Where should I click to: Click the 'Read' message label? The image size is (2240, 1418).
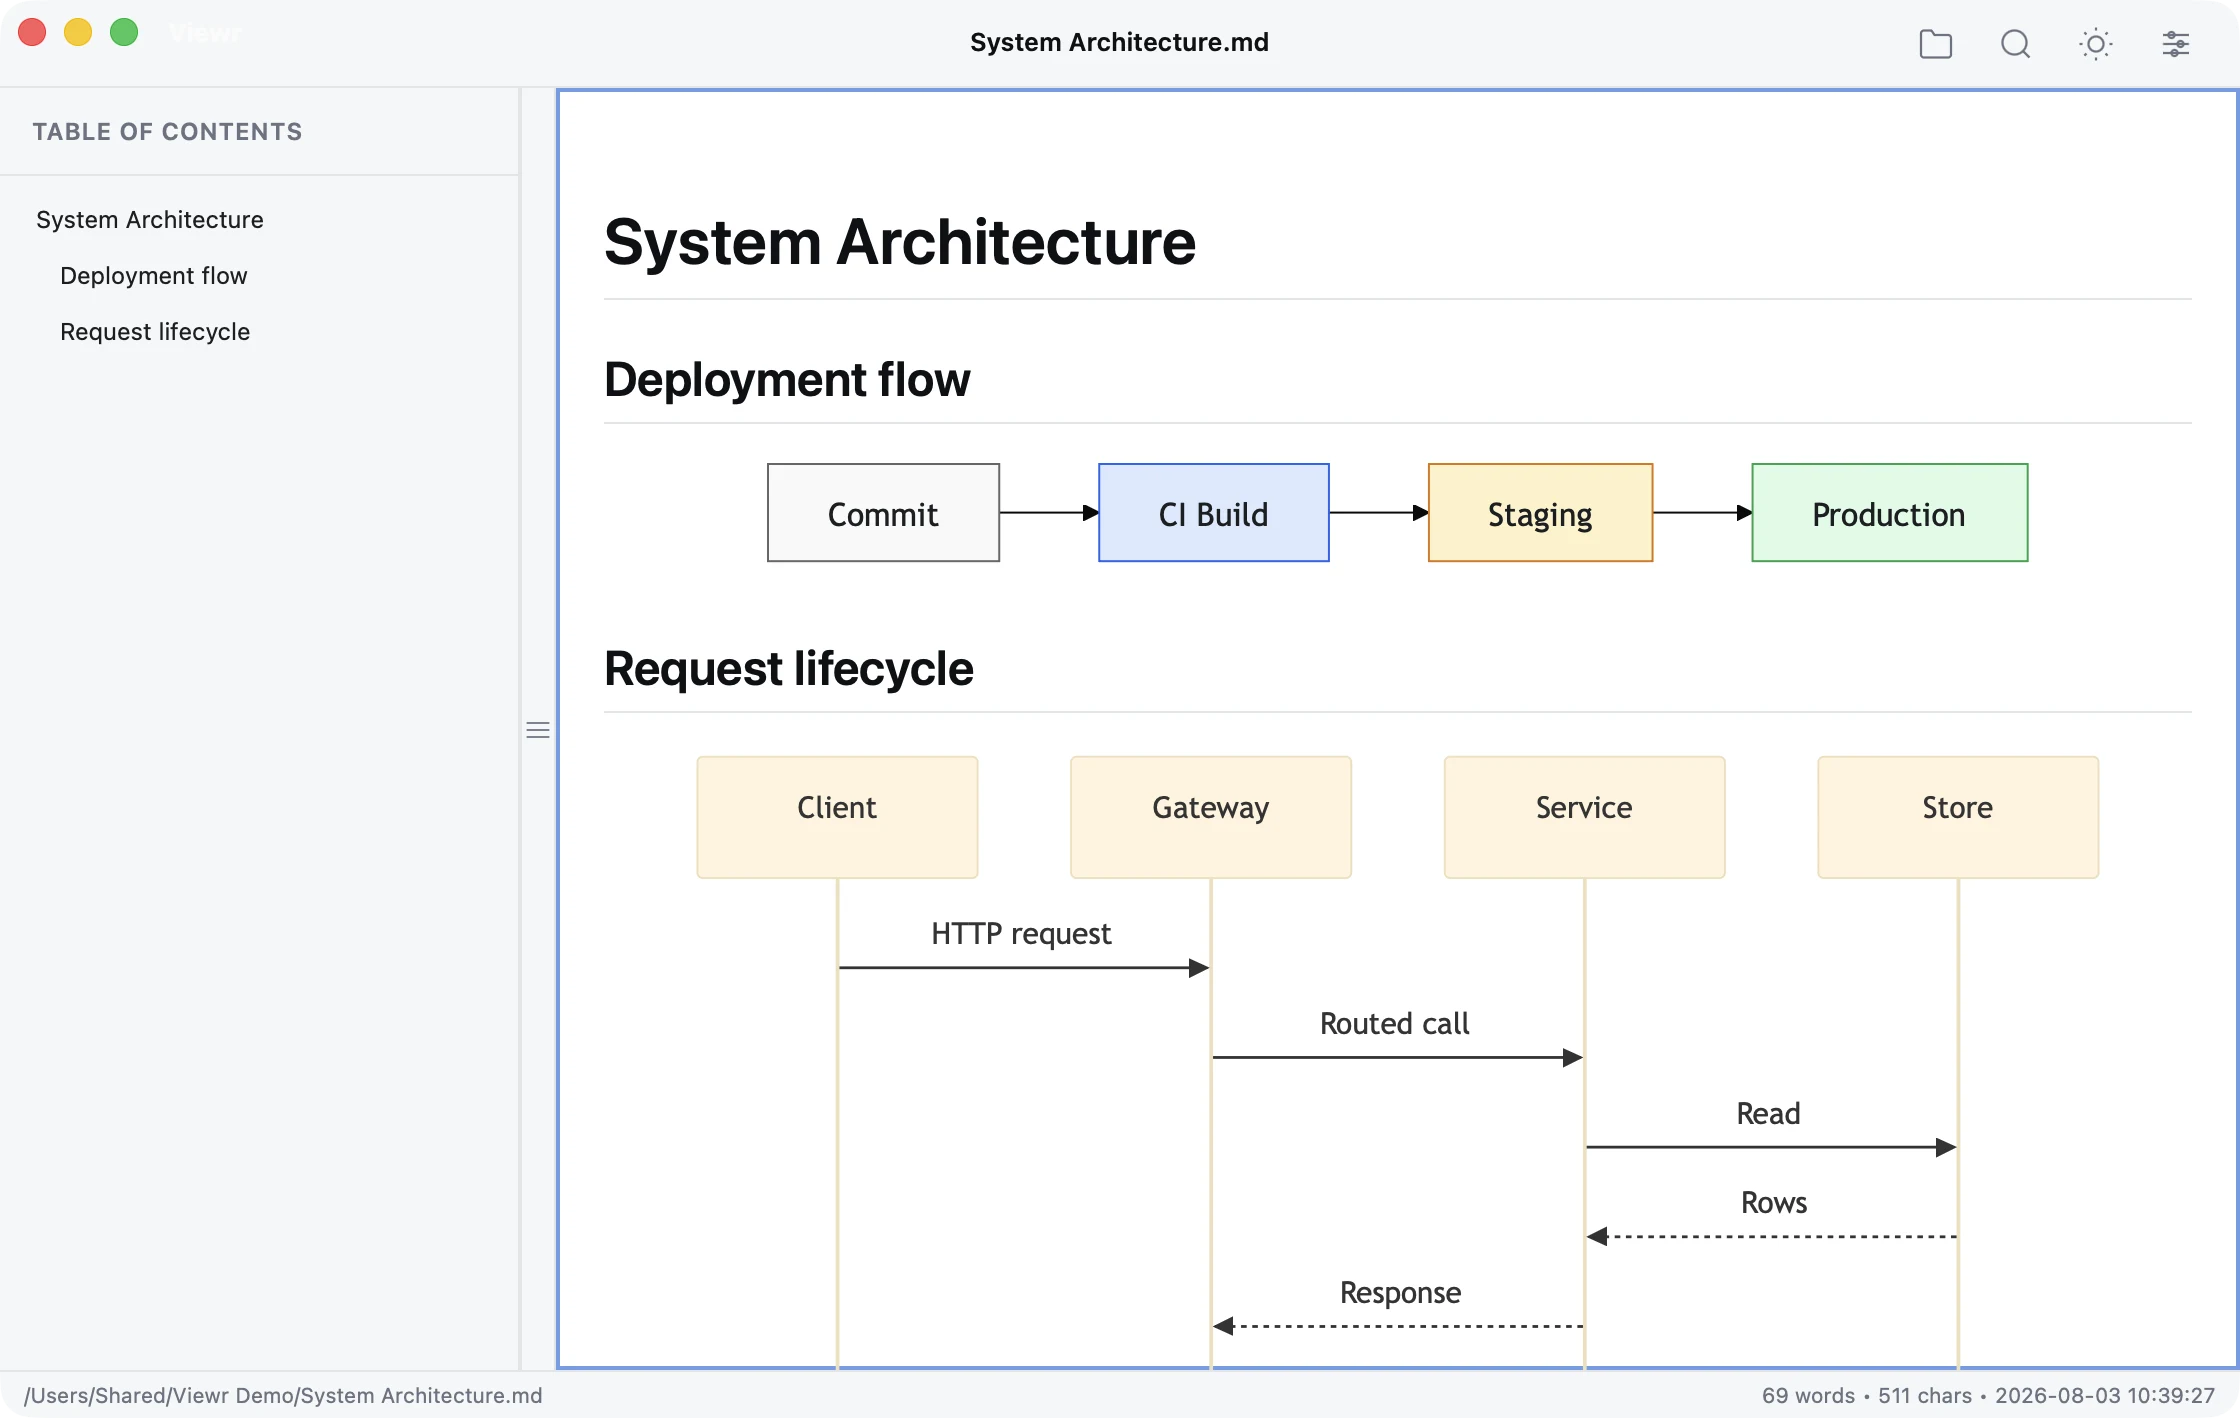(1768, 1114)
